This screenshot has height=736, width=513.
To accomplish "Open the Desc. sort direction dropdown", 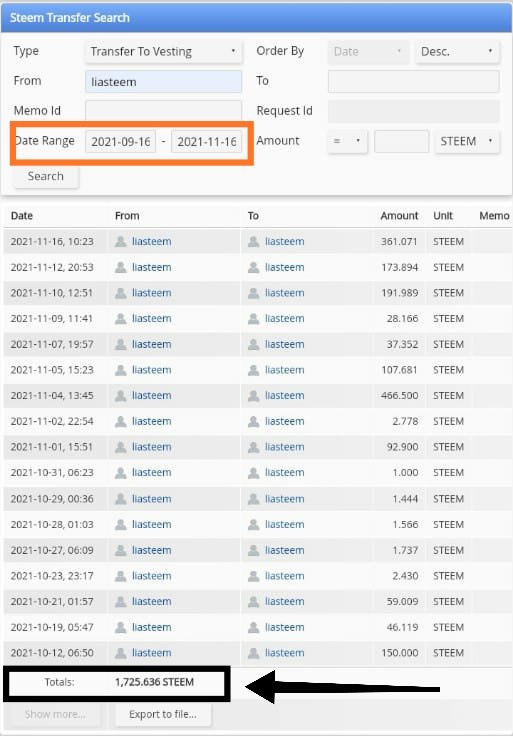I will [457, 52].
